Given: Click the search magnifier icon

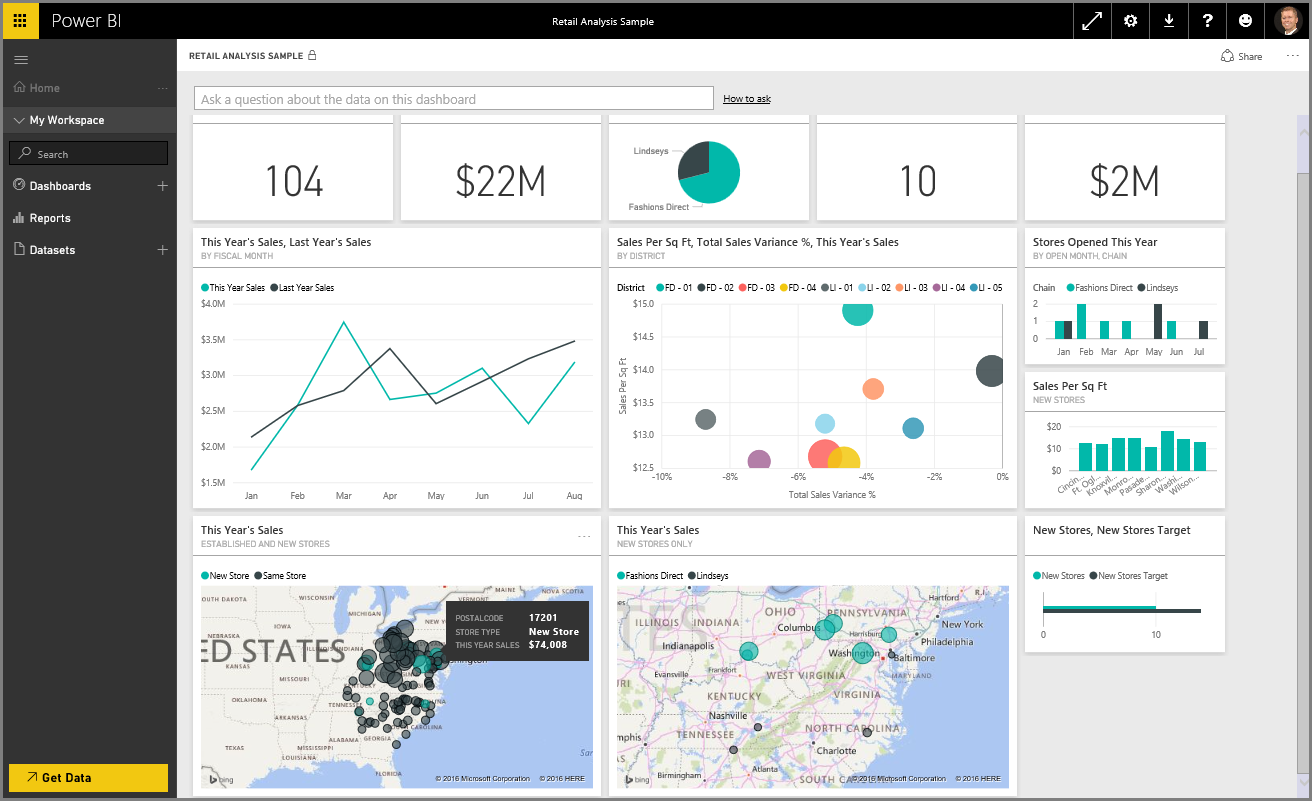Looking at the screenshot, I should point(25,154).
